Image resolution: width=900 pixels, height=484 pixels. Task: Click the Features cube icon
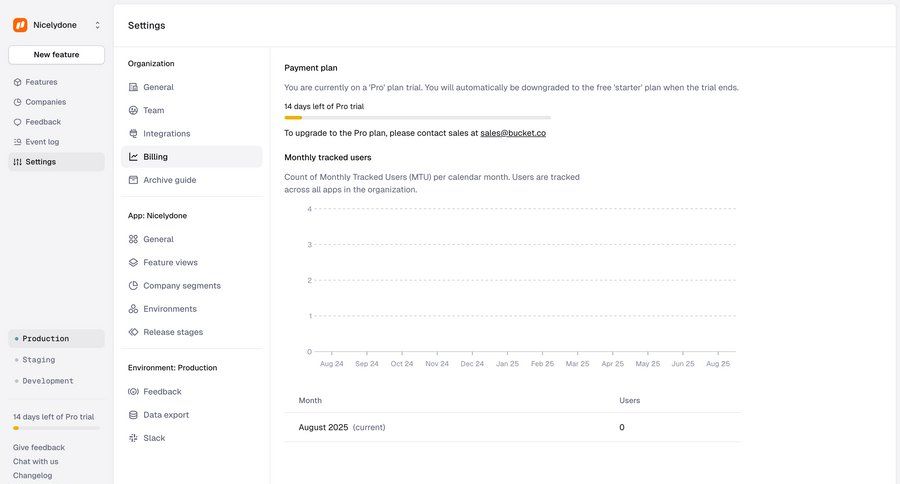pos(17,82)
